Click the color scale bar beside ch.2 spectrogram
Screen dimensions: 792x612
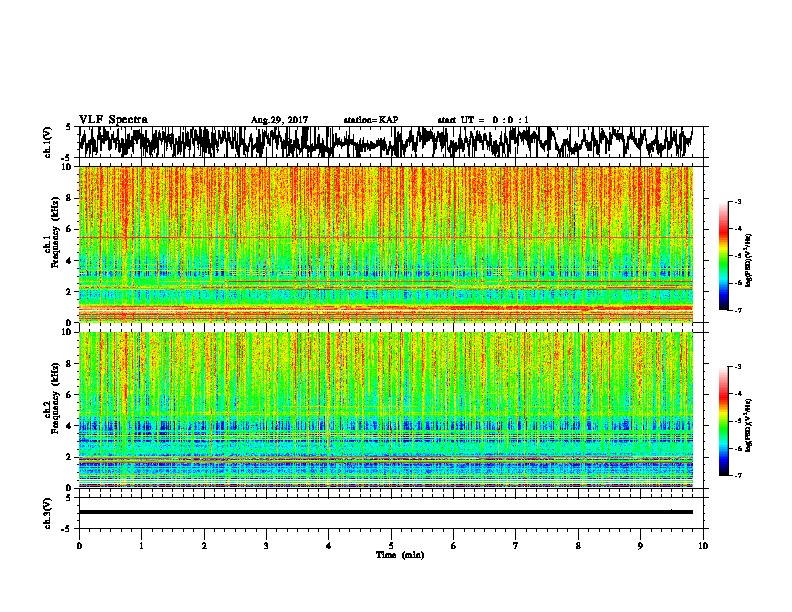click(x=723, y=421)
